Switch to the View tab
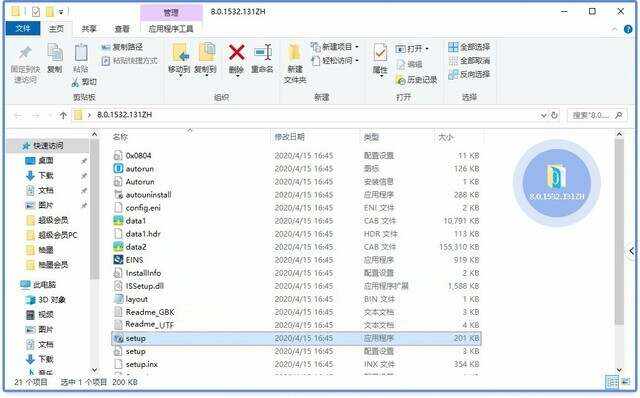 pyautogui.click(x=122, y=29)
